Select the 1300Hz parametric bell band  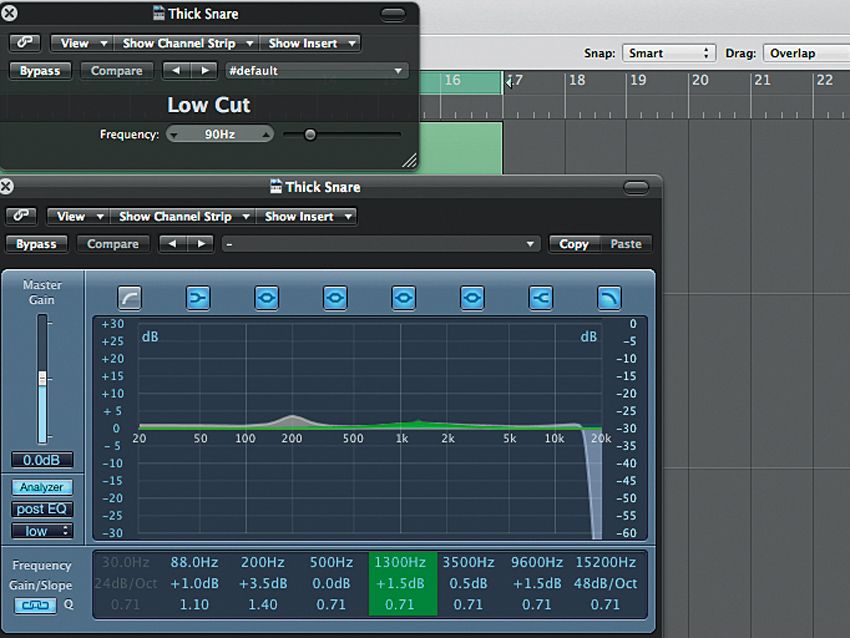404,297
